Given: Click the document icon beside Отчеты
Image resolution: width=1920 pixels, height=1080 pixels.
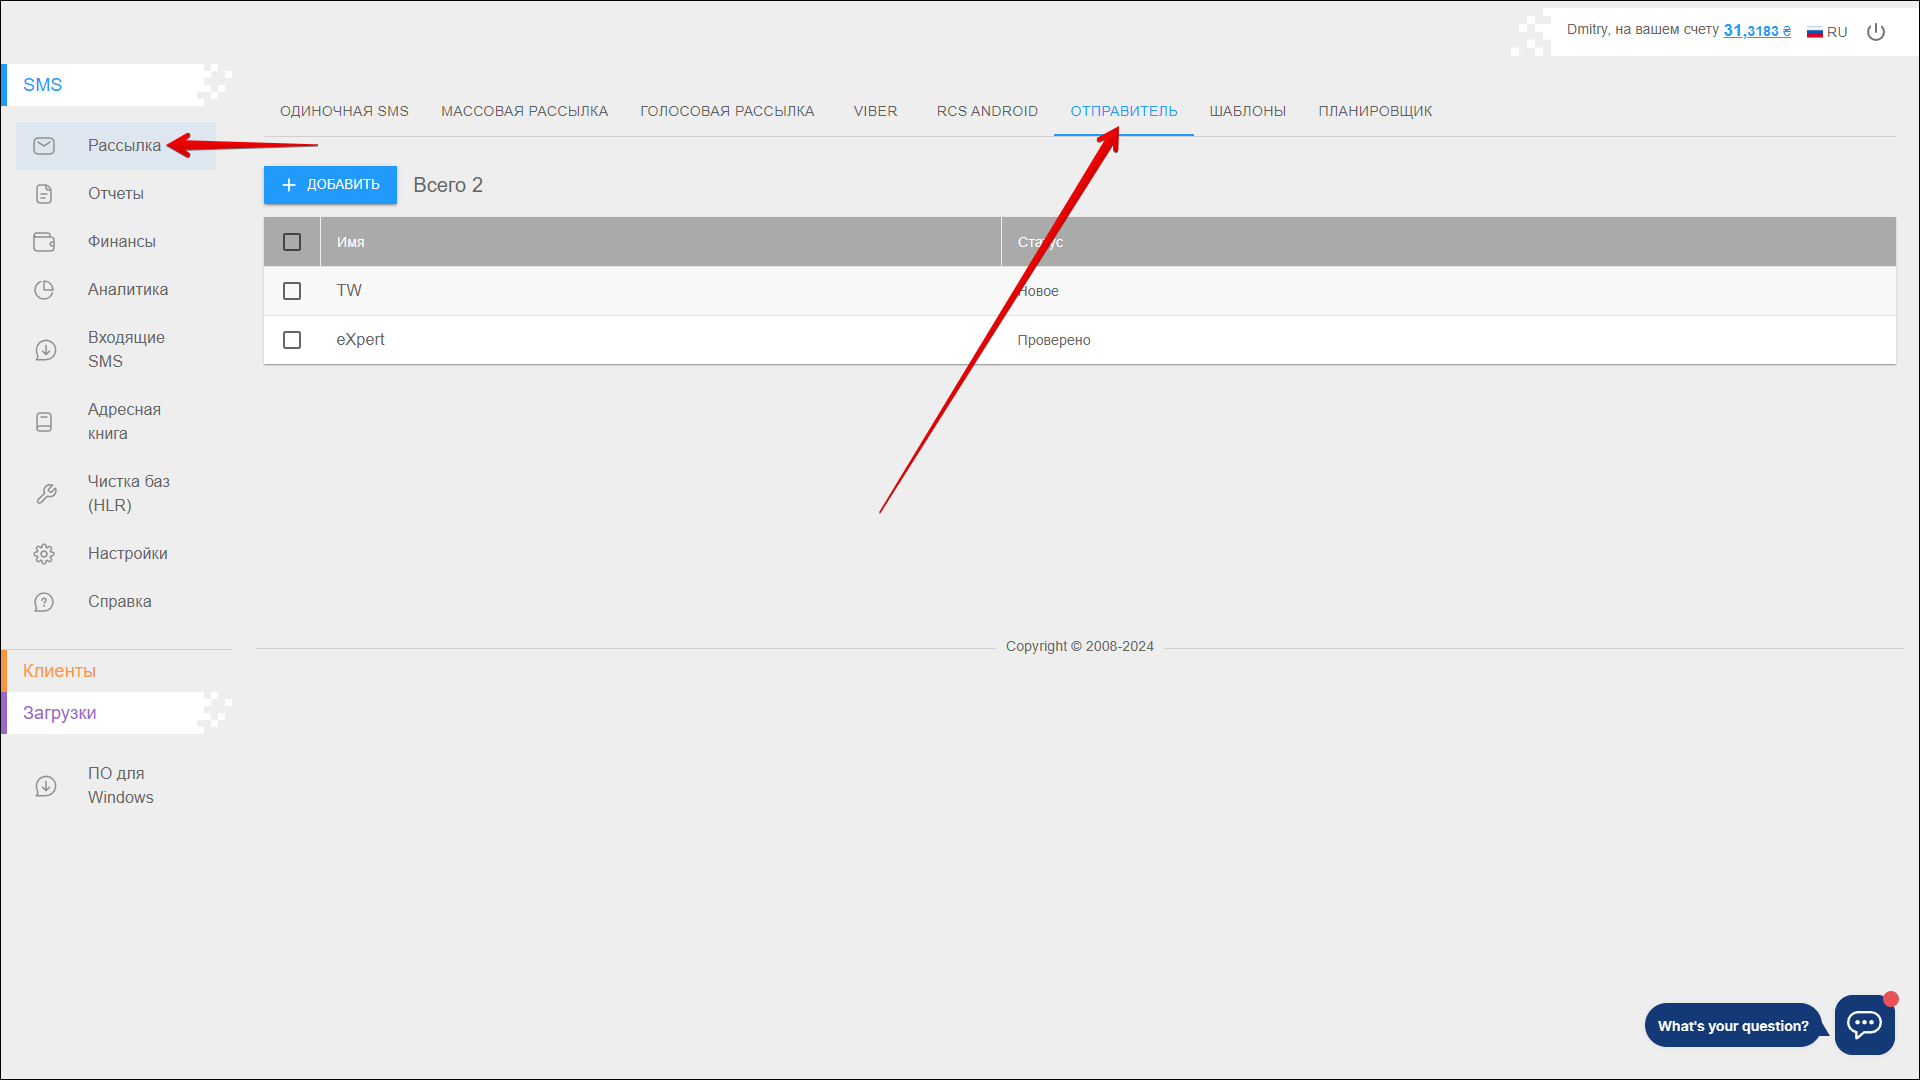Looking at the screenshot, I should coord(44,194).
